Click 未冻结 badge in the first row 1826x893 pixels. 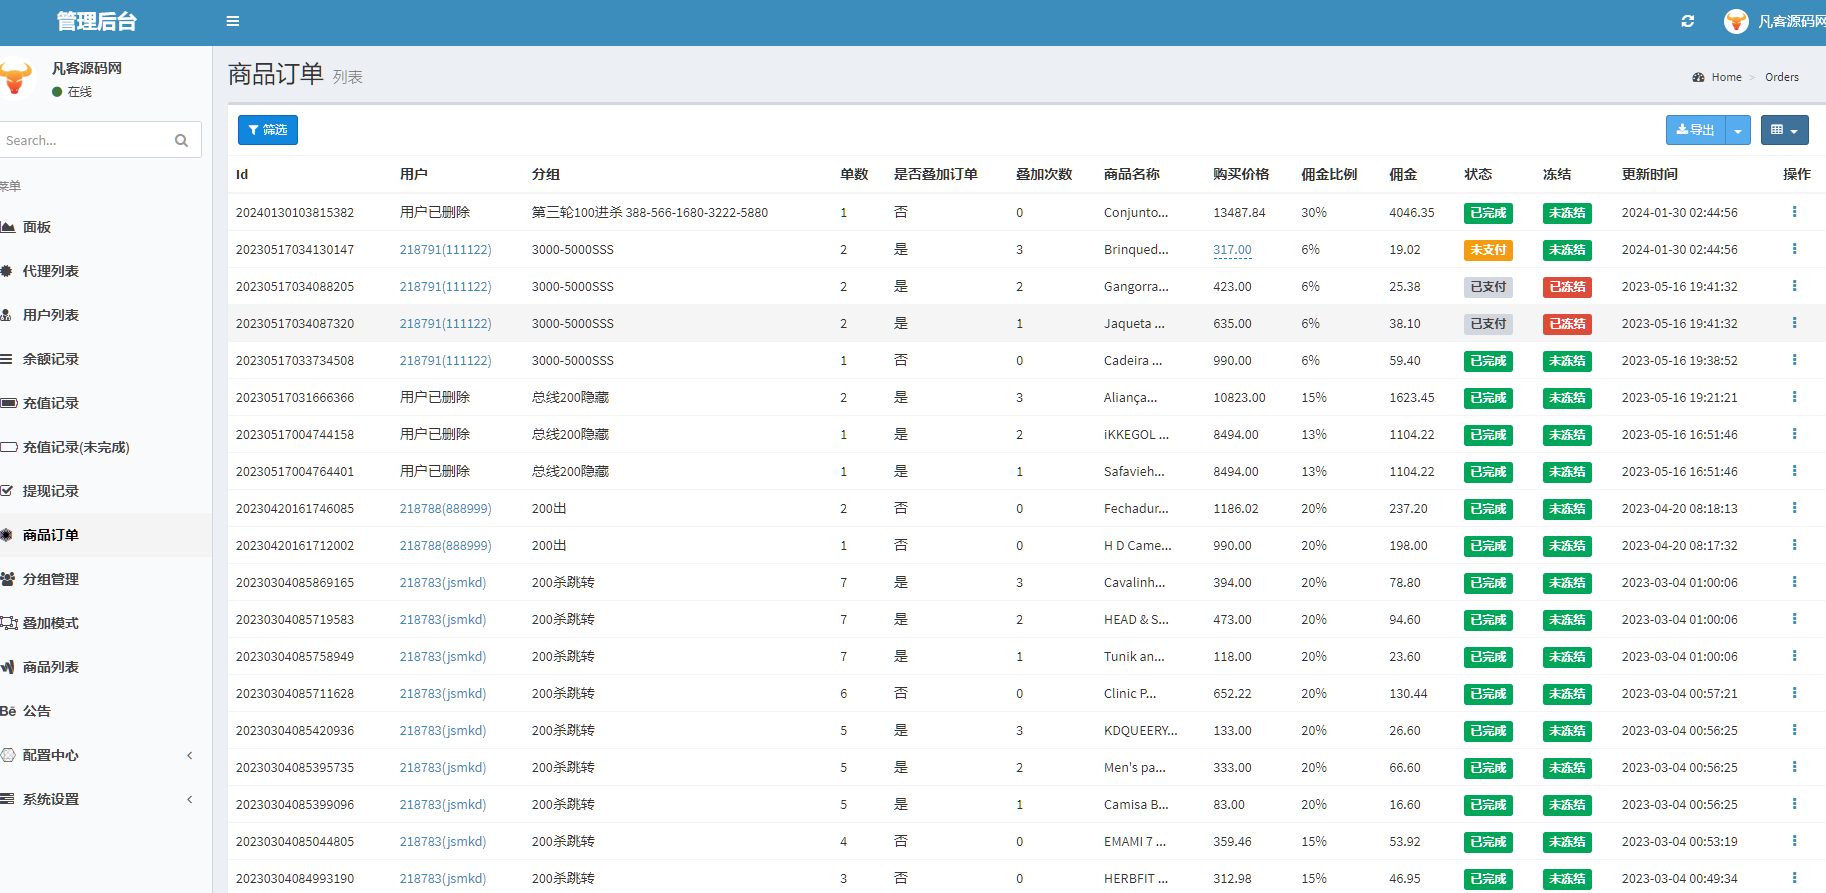[x=1567, y=213]
